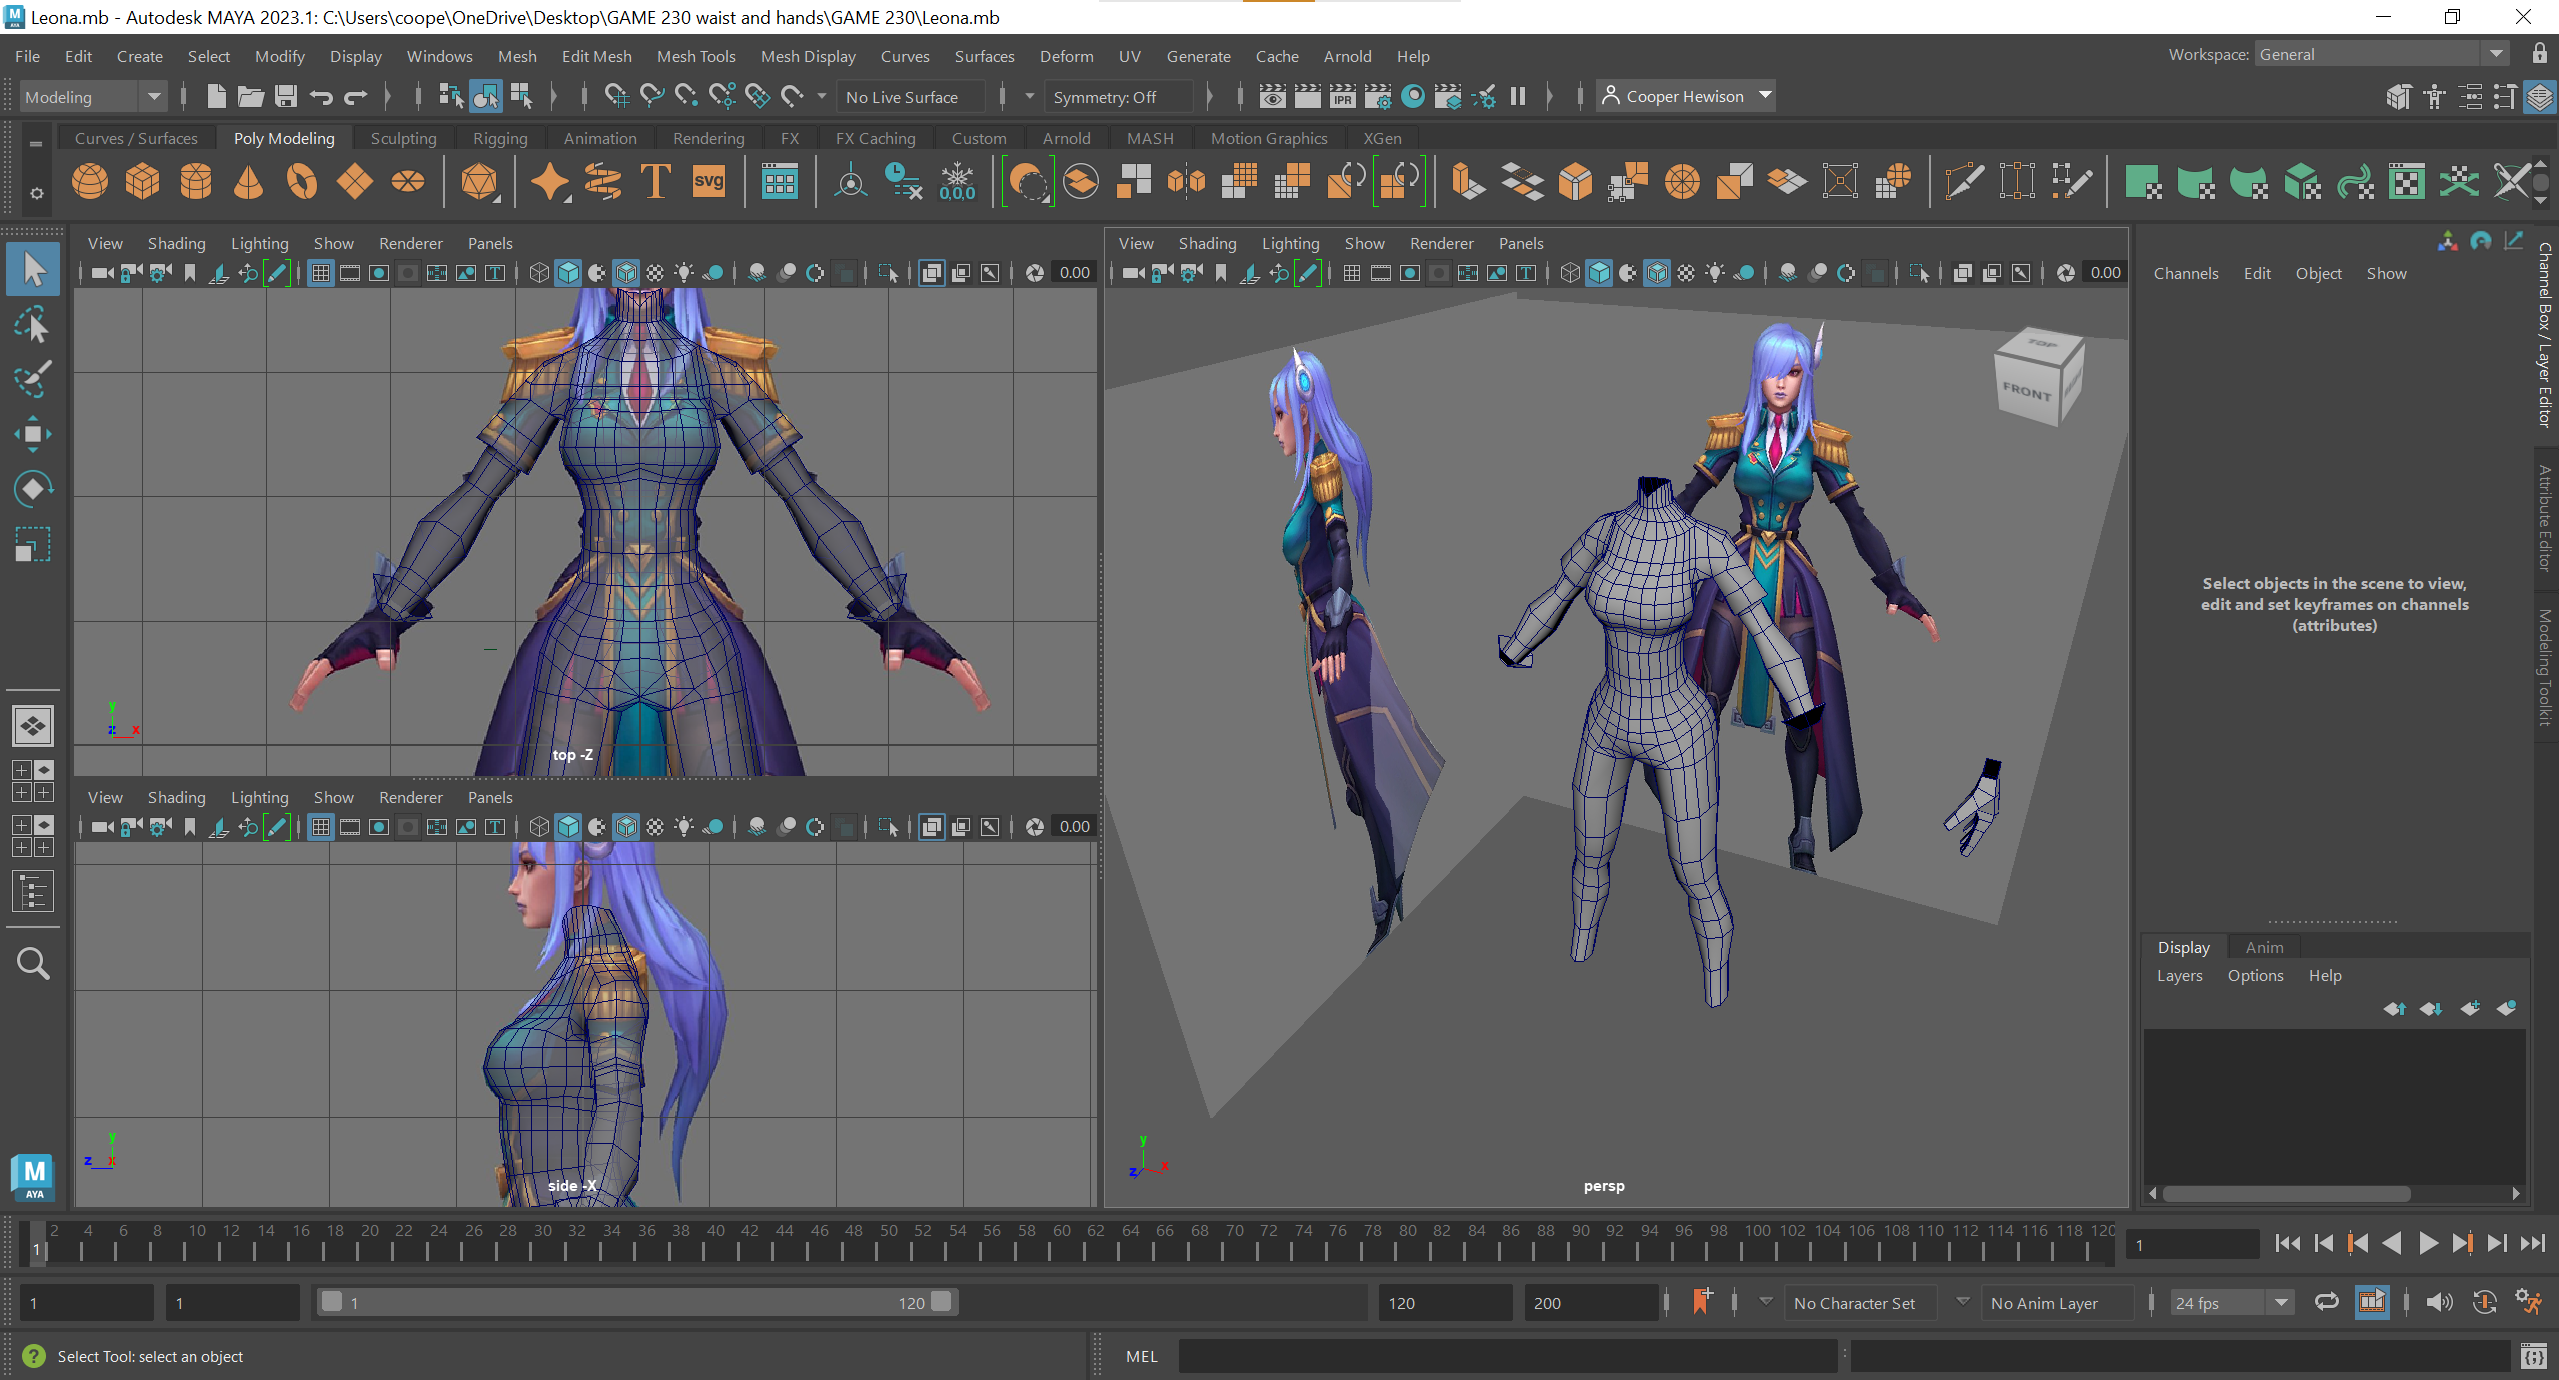The image size is (2559, 1380).
Task: Open Layers menu in the layer editor
Action: click(2179, 975)
